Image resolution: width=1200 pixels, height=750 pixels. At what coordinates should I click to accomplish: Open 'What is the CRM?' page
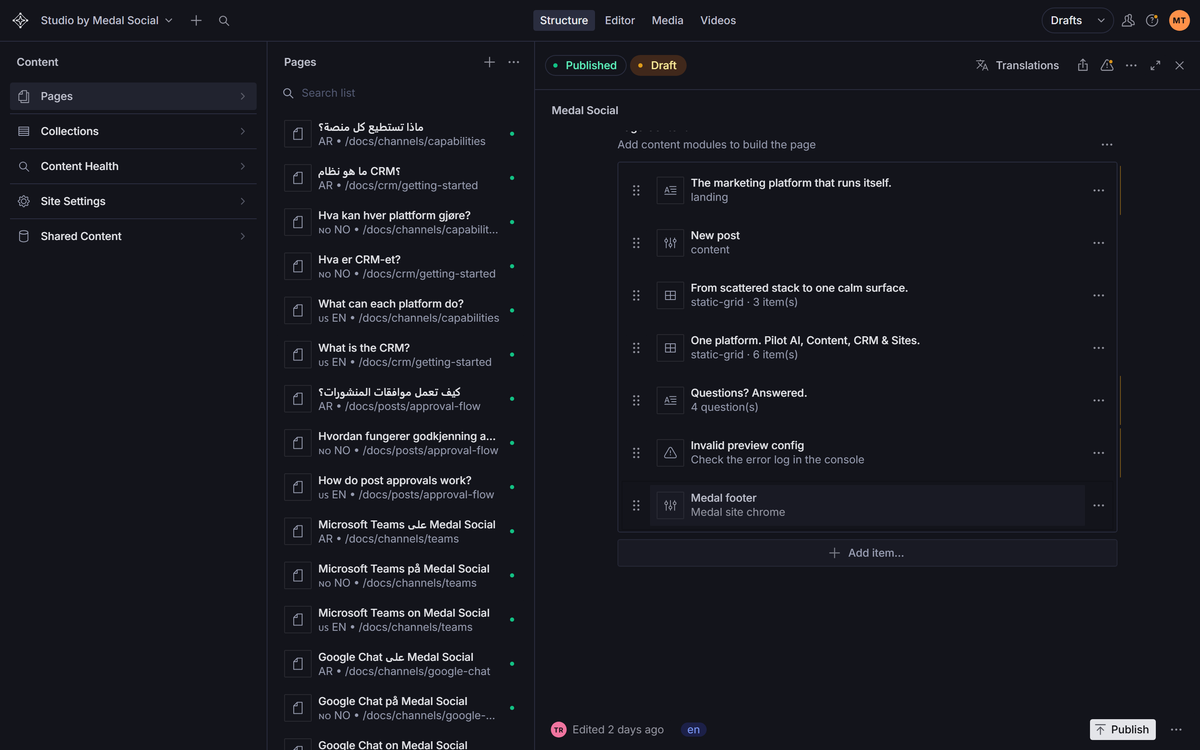click(x=401, y=355)
